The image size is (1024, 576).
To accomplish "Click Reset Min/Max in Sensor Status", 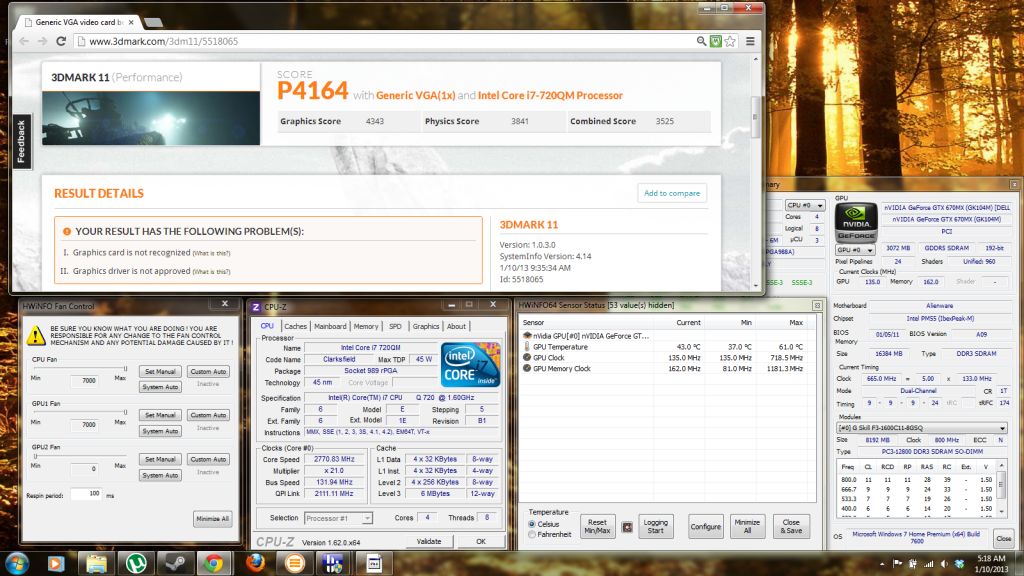I will coord(598,526).
